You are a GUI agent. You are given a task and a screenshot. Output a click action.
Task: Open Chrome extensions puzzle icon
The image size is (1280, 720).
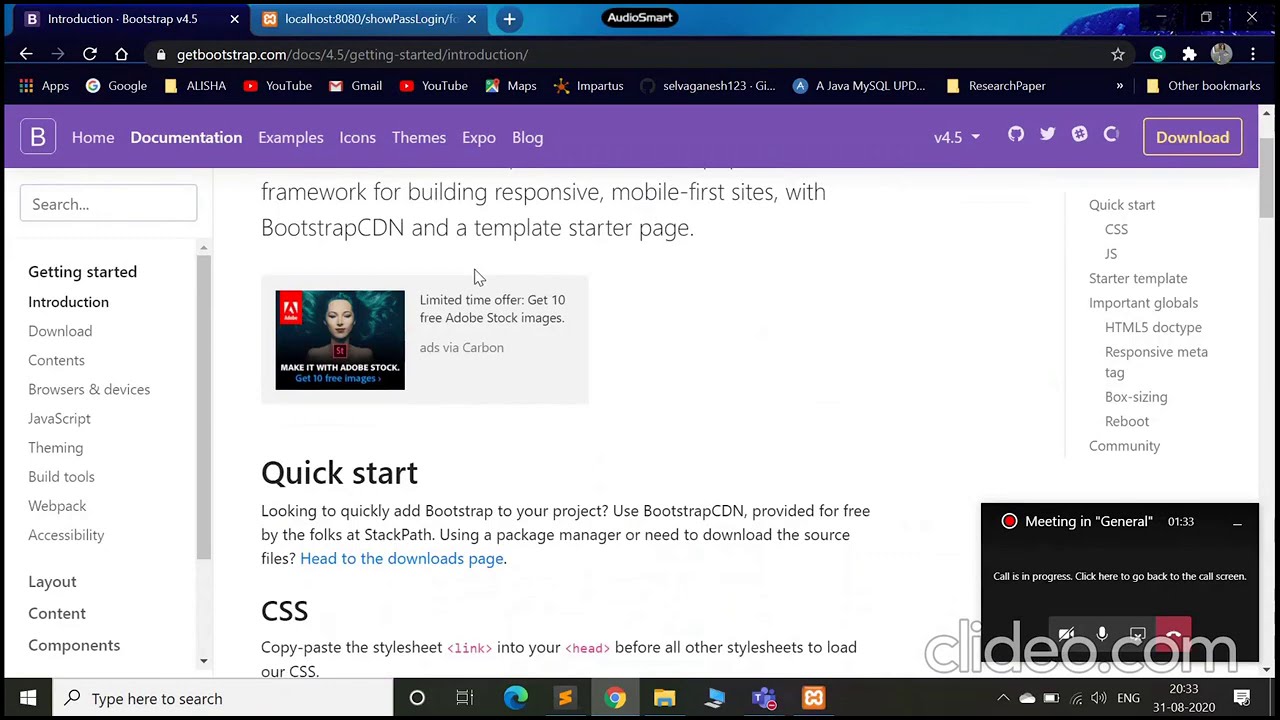pyautogui.click(x=1189, y=54)
